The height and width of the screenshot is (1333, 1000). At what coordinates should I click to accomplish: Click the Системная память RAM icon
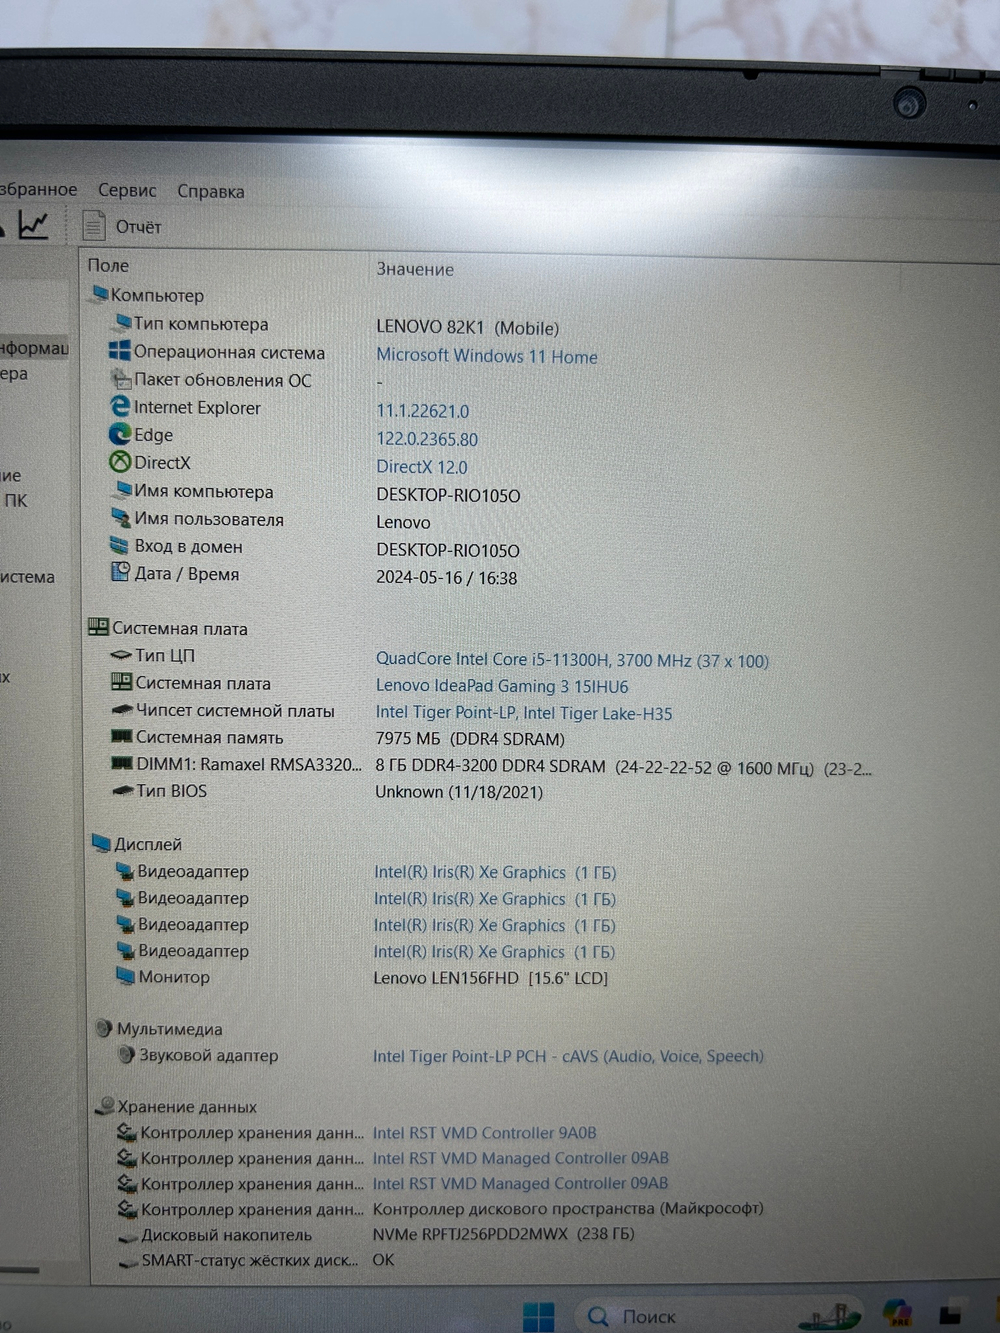pyautogui.click(x=122, y=736)
